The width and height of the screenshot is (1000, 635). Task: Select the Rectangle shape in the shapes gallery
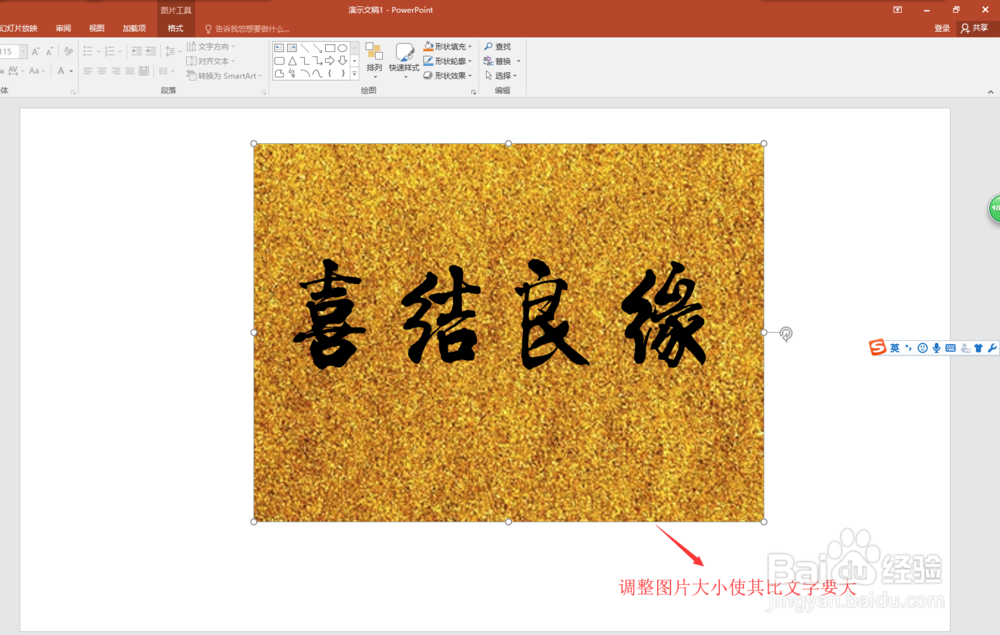click(330, 47)
